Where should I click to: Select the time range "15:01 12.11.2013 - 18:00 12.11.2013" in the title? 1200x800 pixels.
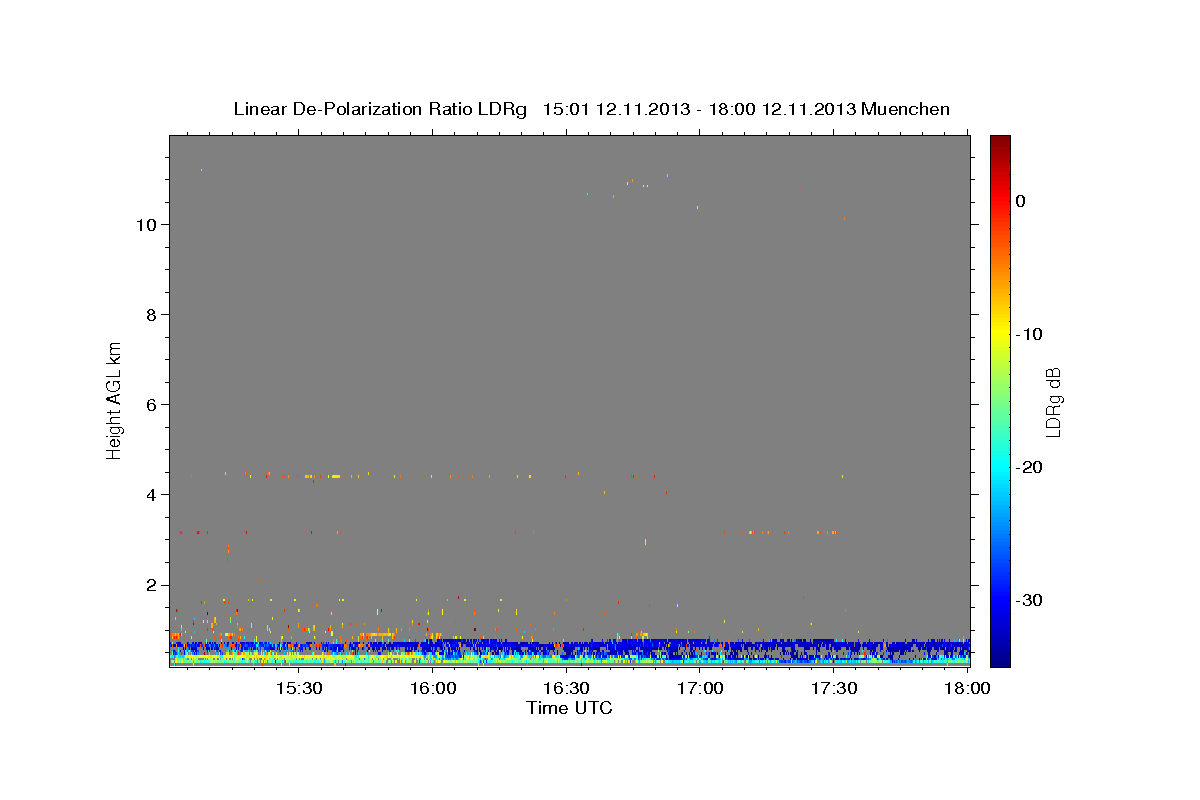(699, 109)
